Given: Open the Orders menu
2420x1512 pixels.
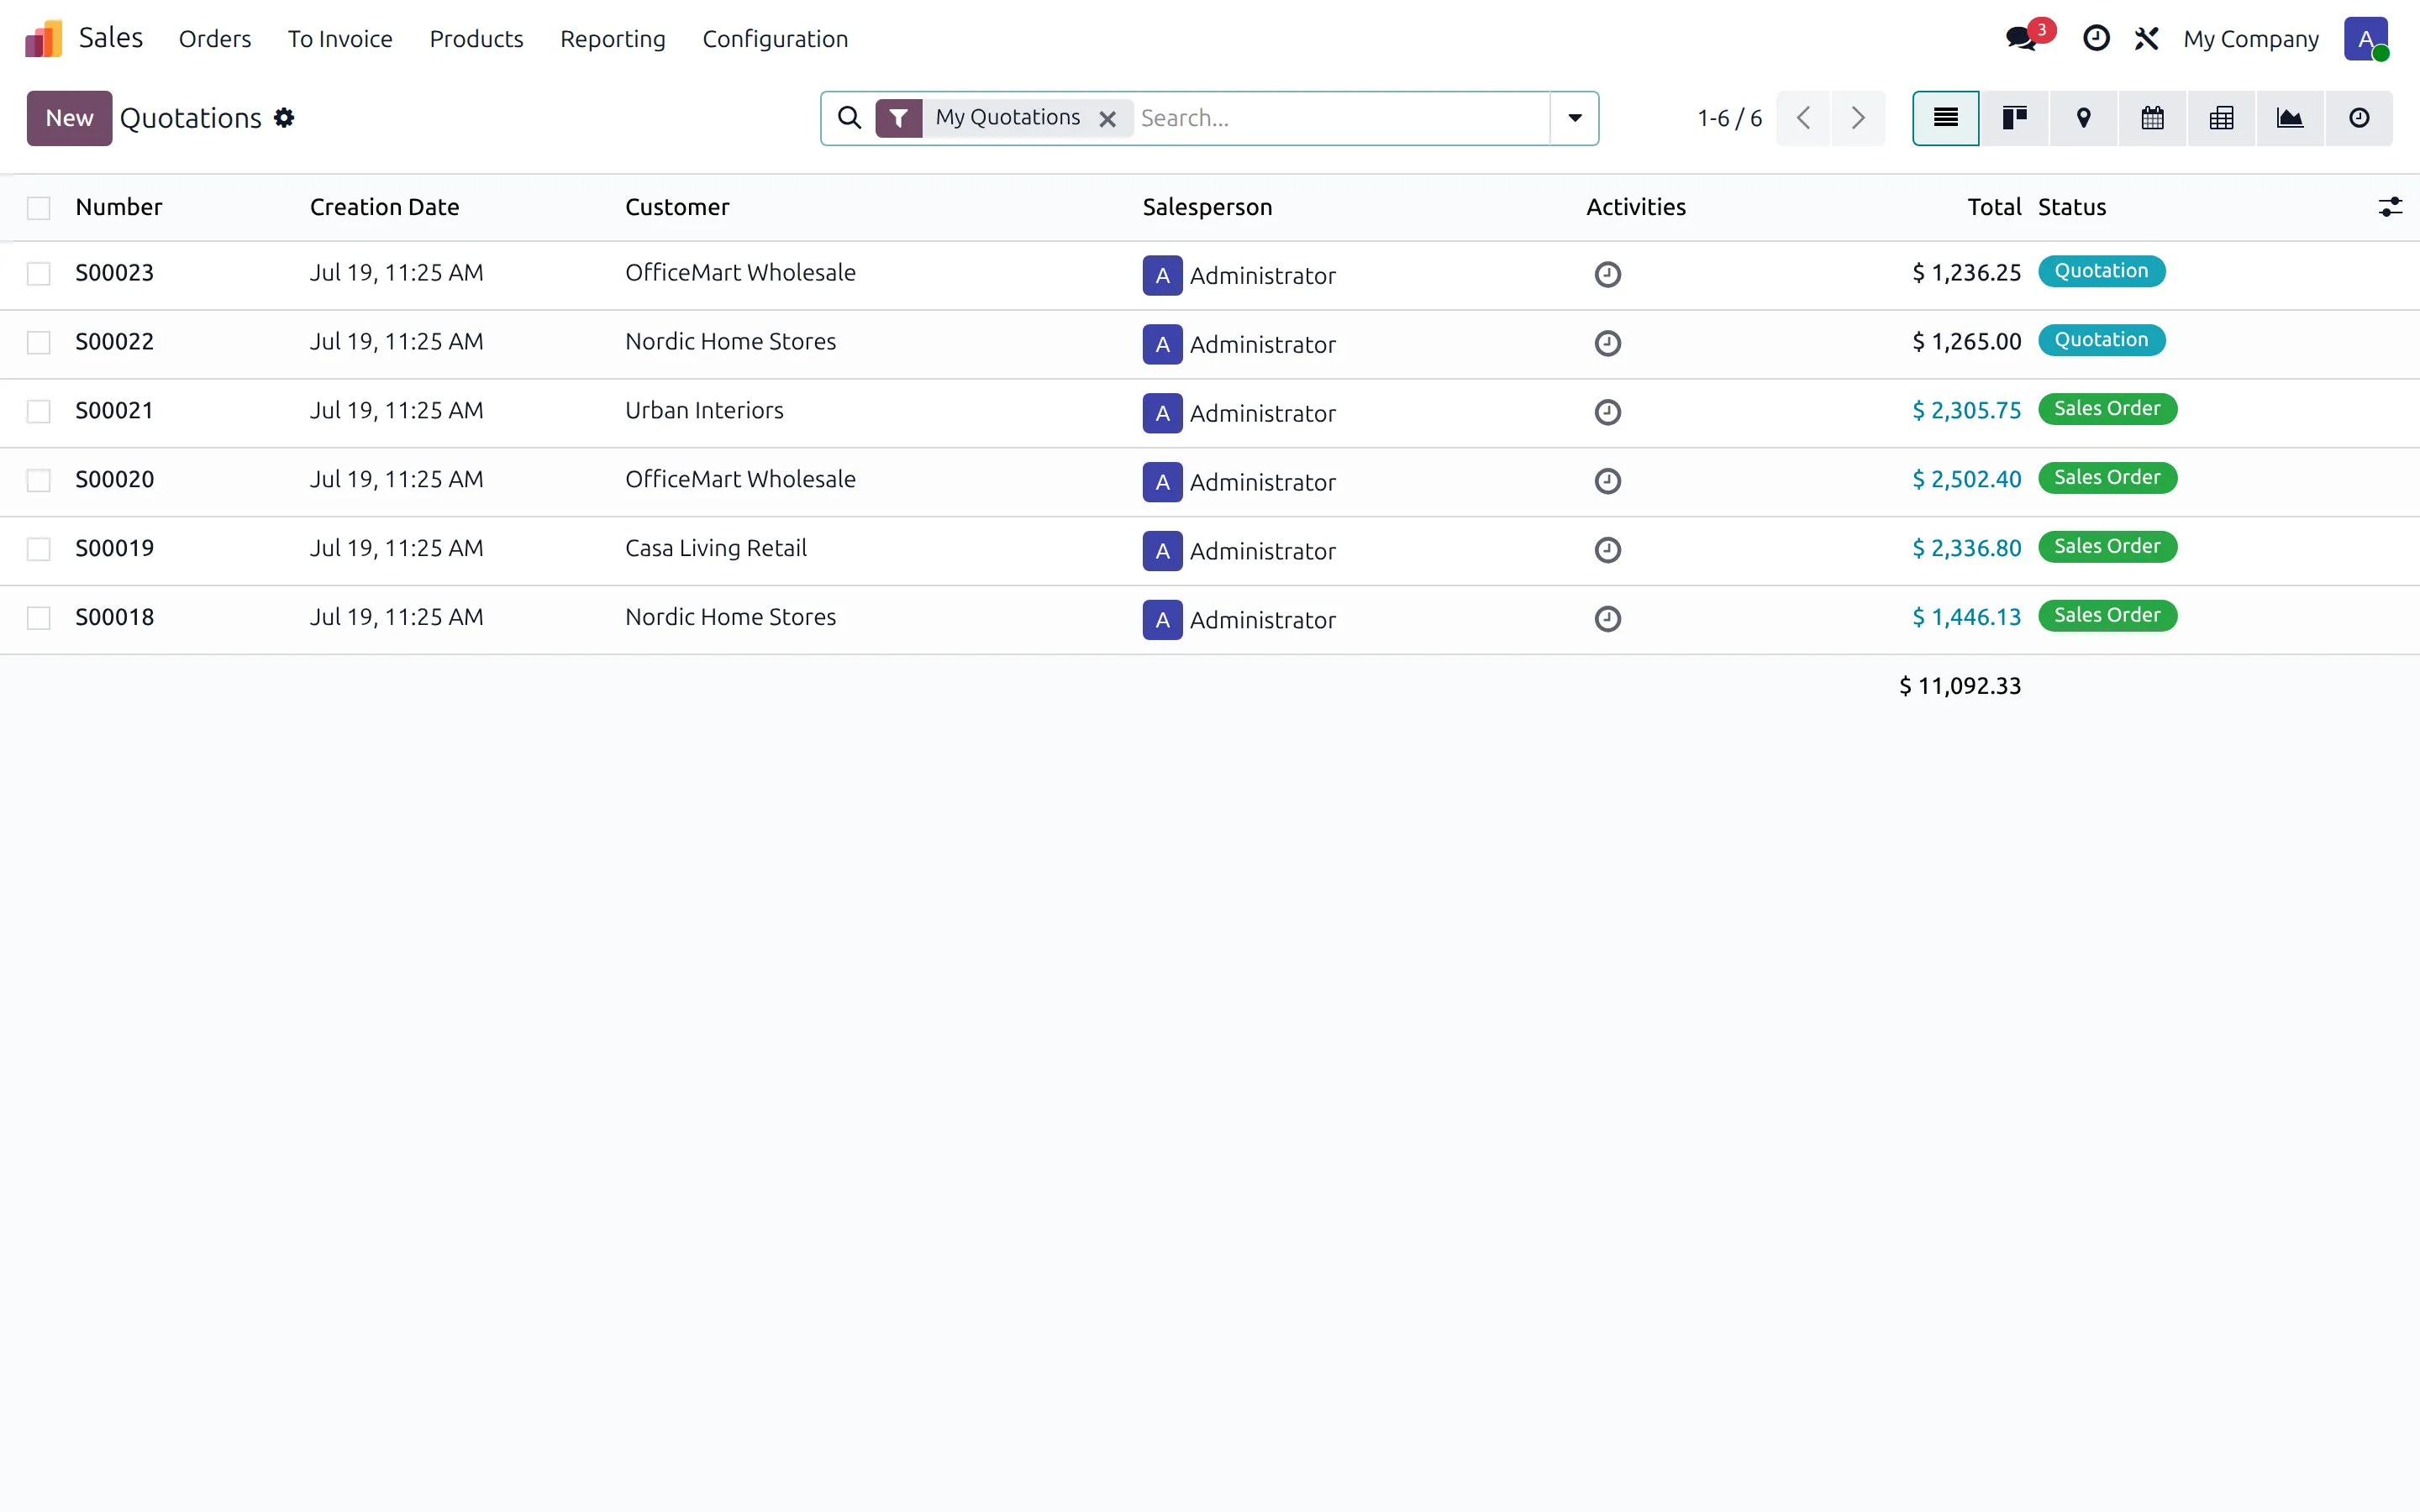Looking at the screenshot, I should [x=215, y=39].
